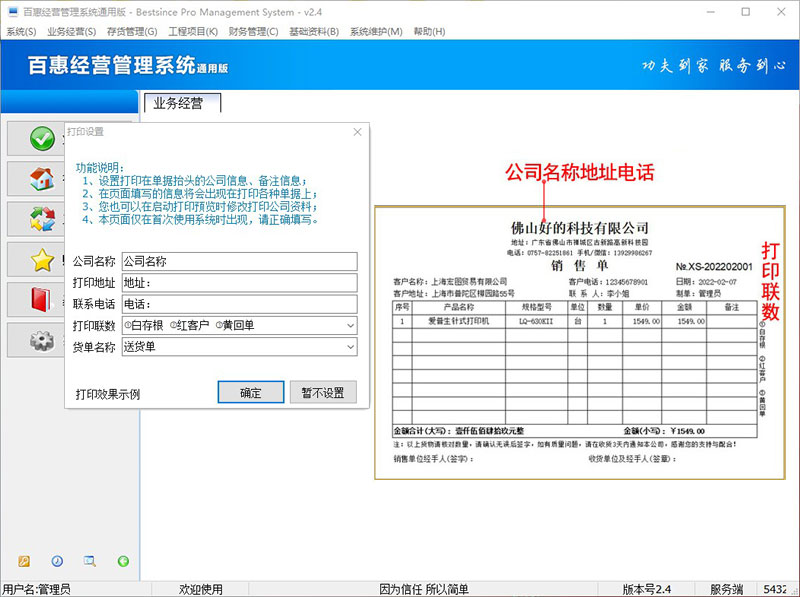The width and height of the screenshot is (800, 597).
Task: Maximize the application window
Action: click(x=745, y=12)
